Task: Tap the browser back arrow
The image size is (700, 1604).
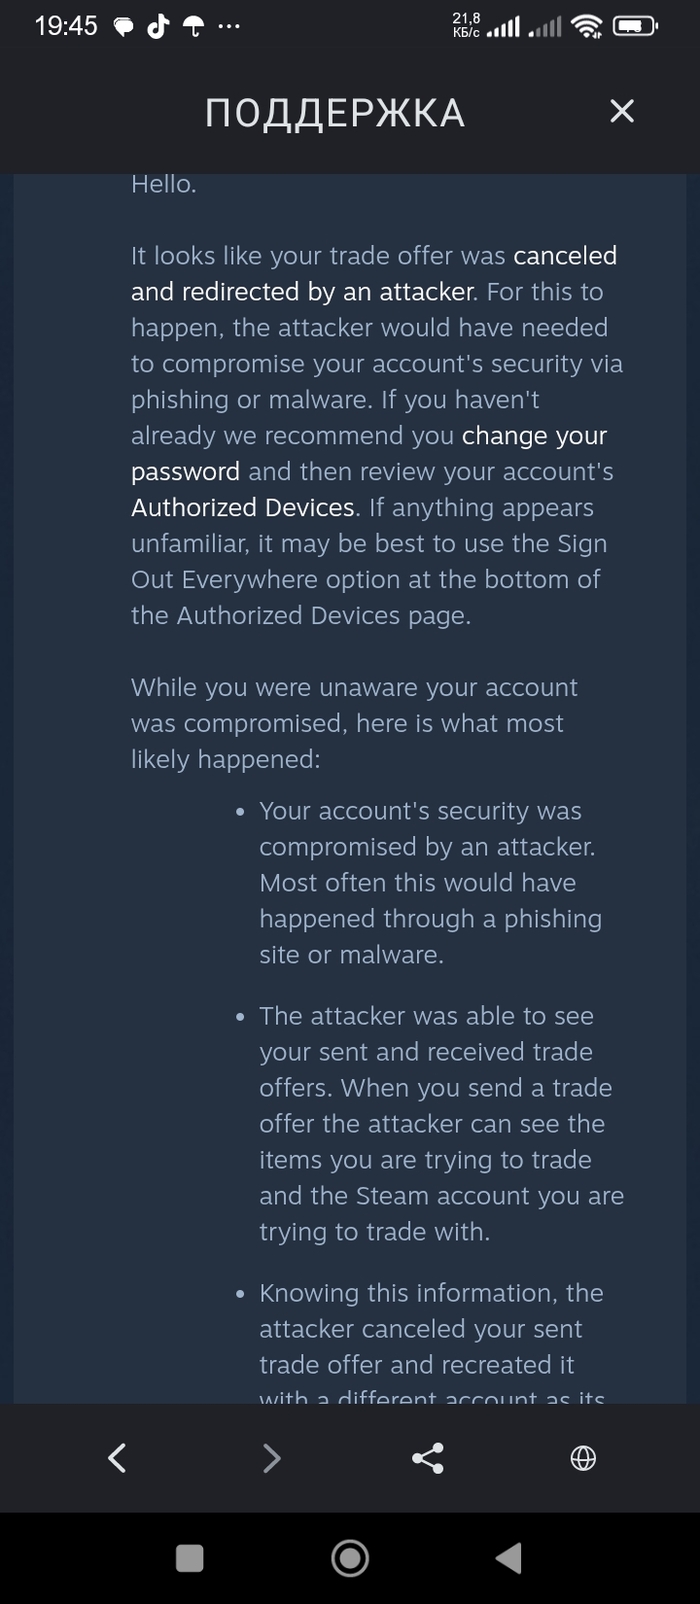Action: (117, 1458)
